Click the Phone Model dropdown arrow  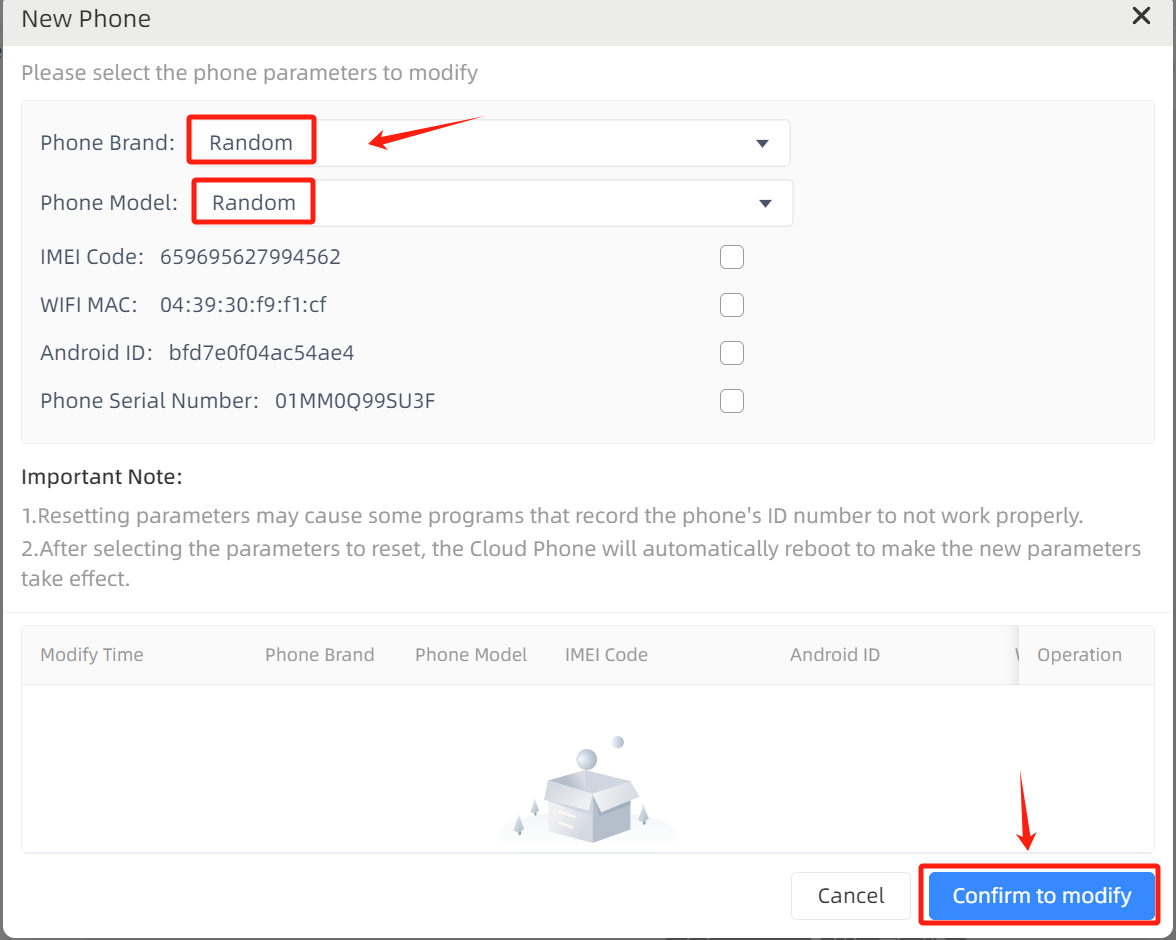[765, 203]
